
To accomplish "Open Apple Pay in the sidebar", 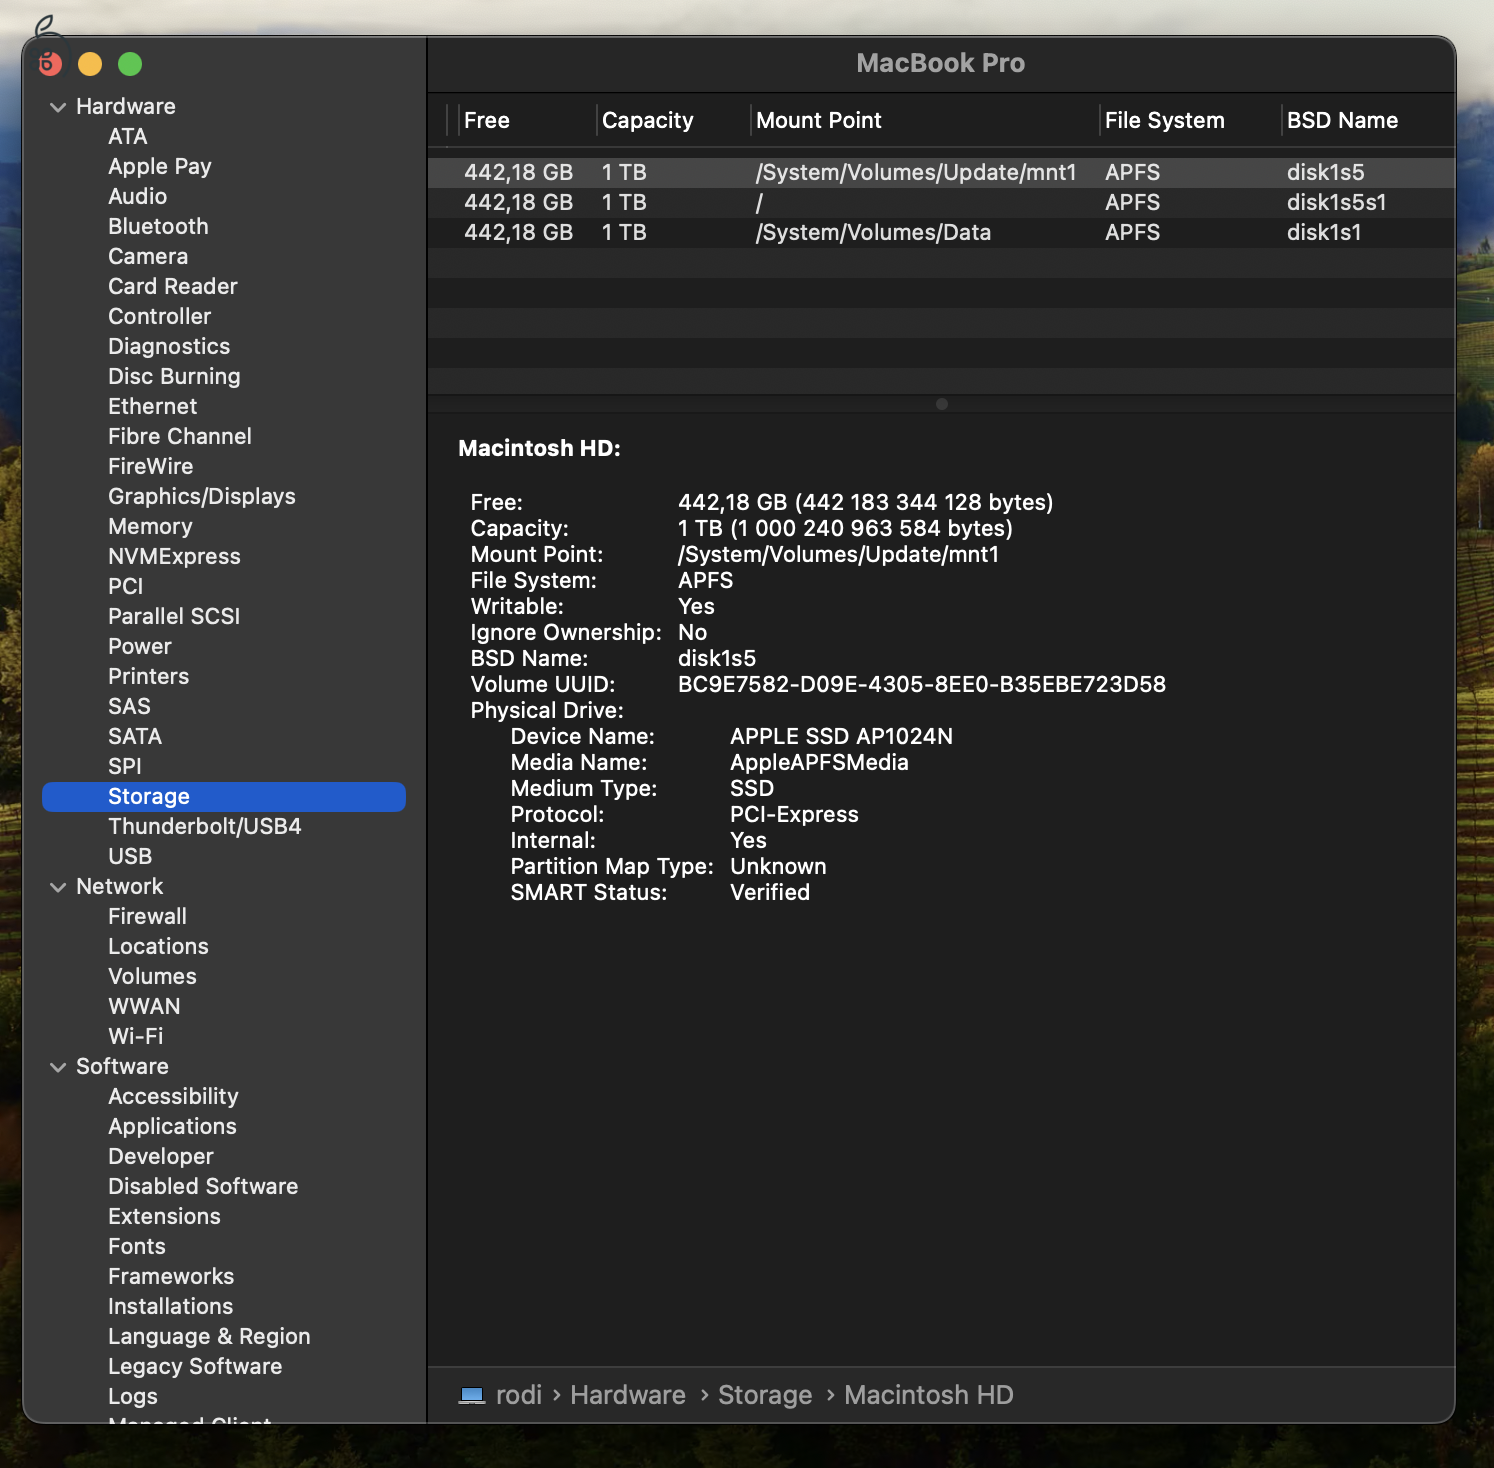I will click(x=160, y=166).
